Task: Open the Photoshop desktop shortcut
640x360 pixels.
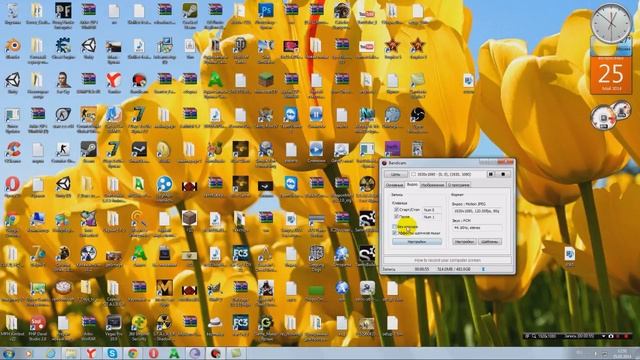Action: pos(266,11)
